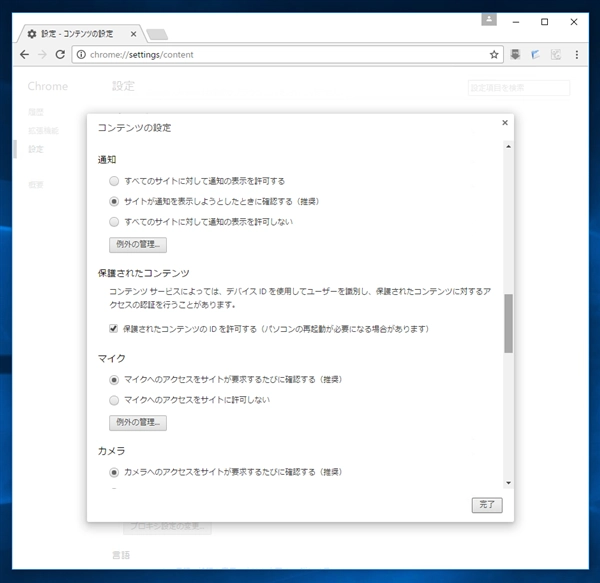Click the 通知 section heading
600x583 pixels.
pyautogui.click(x=107, y=160)
